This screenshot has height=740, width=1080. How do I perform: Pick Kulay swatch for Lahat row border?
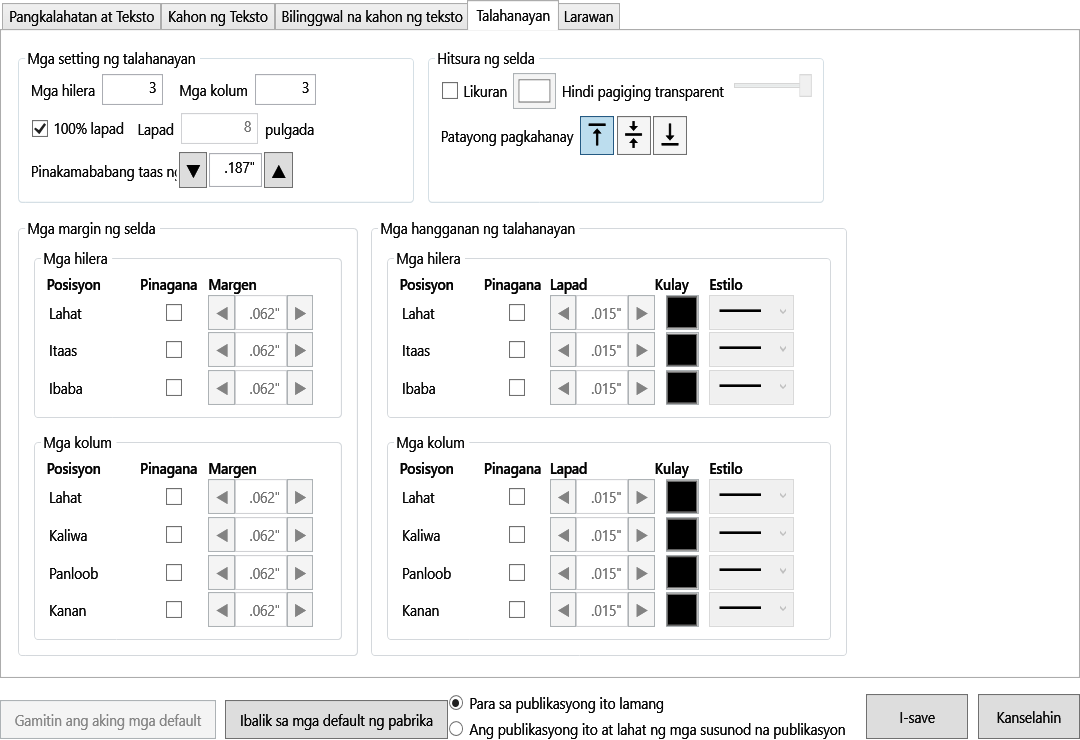[682, 313]
